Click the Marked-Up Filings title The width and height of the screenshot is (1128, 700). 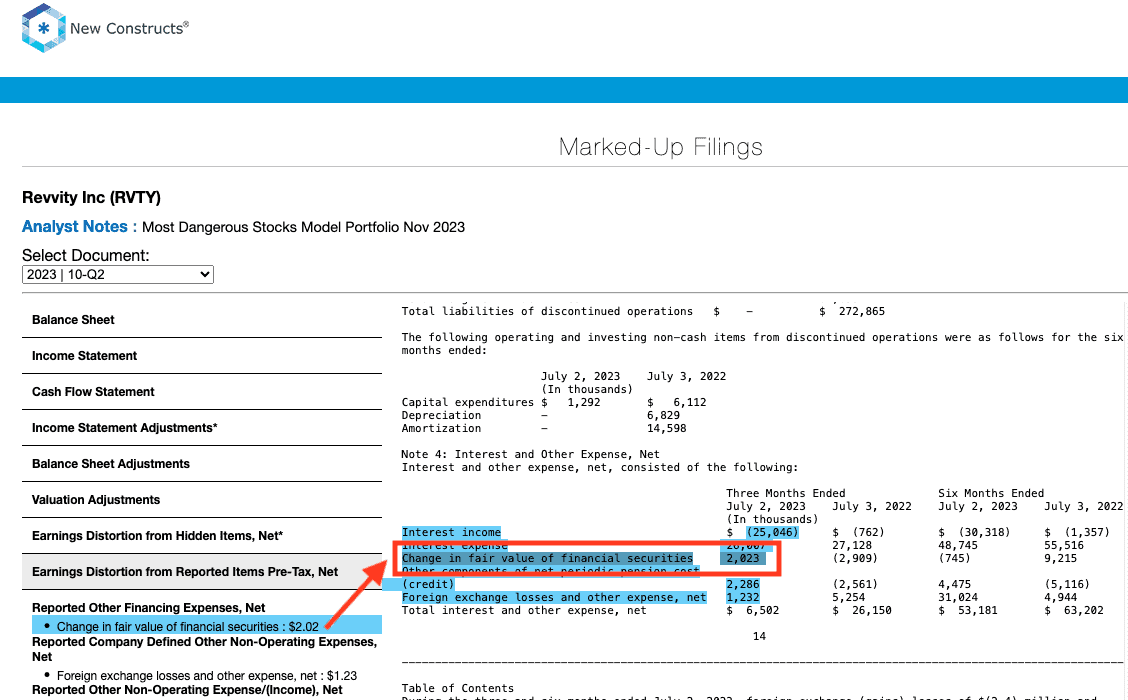click(x=660, y=147)
